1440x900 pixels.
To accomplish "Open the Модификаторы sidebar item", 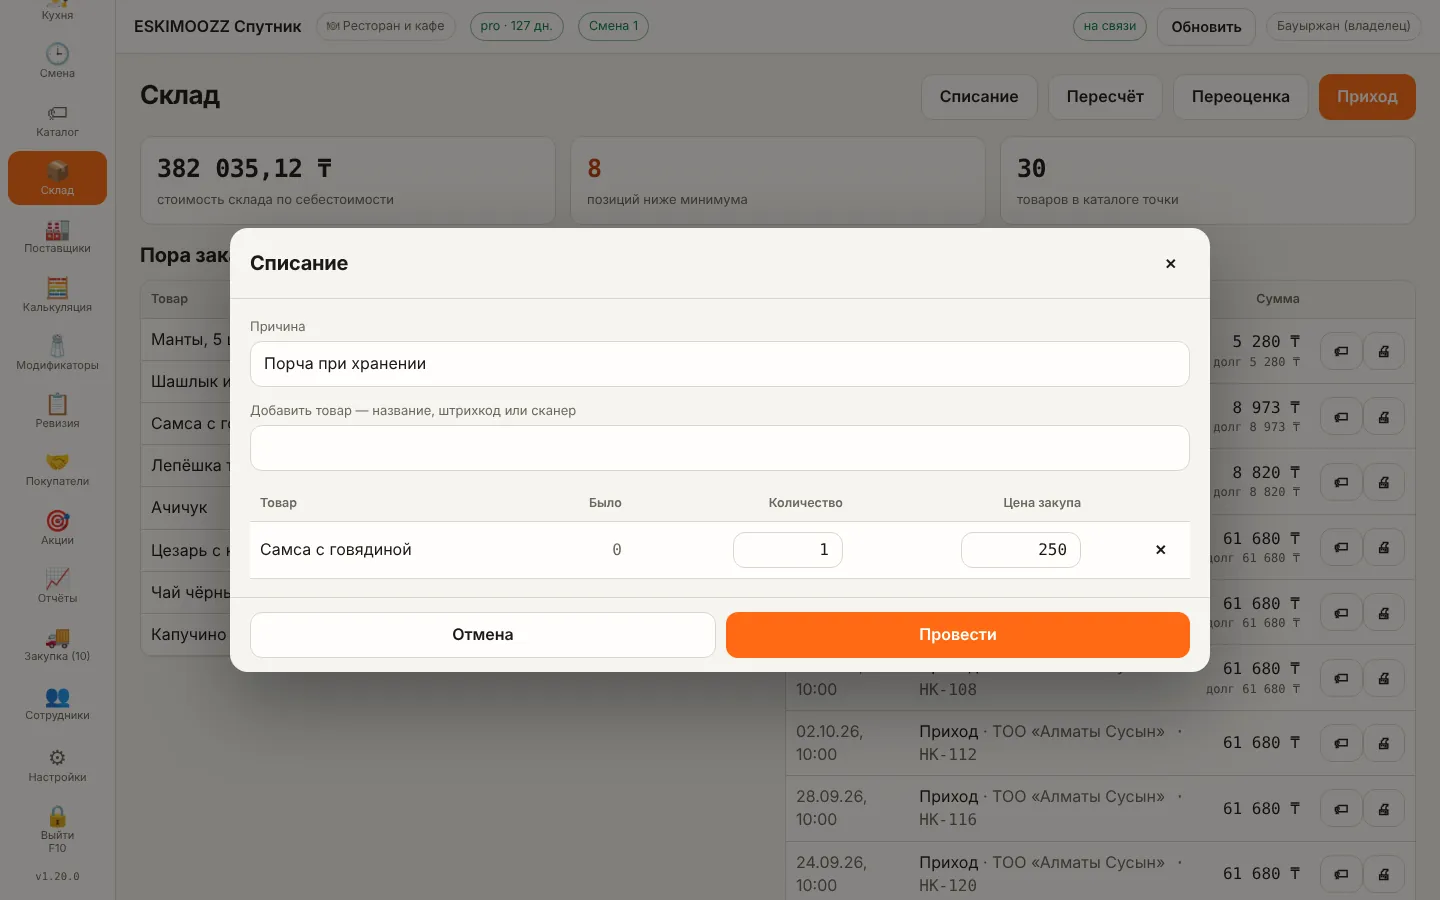I will pyautogui.click(x=57, y=353).
